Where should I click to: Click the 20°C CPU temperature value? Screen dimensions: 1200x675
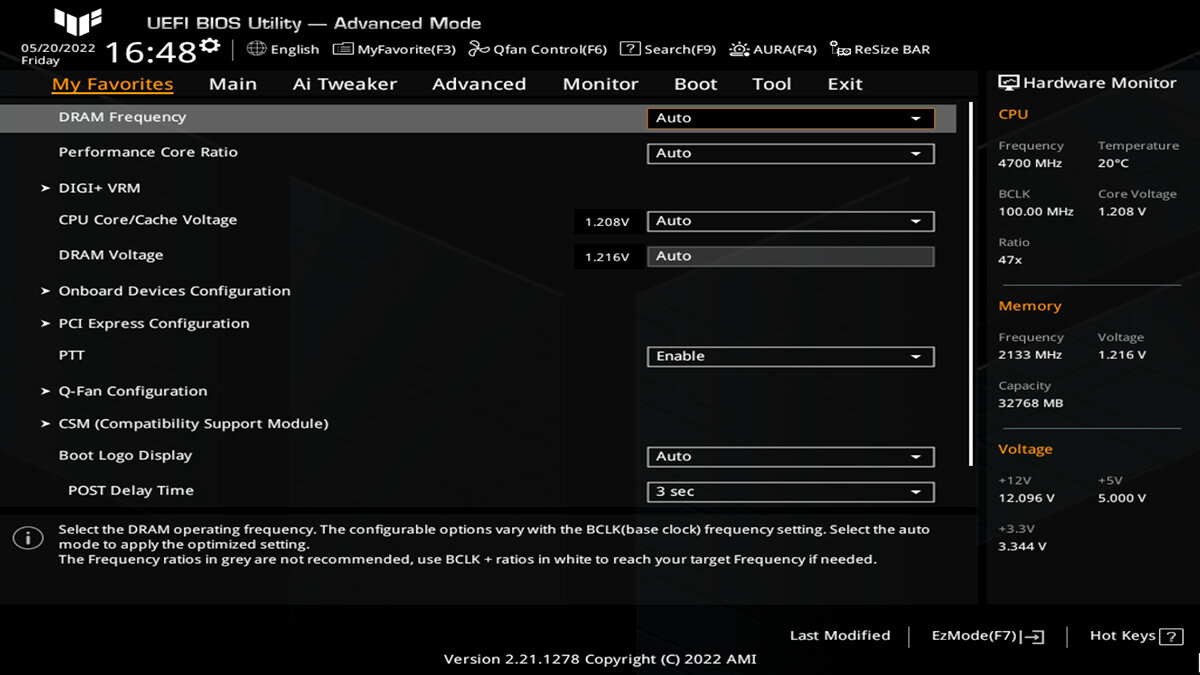pyautogui.click(x=1113, y=163)
